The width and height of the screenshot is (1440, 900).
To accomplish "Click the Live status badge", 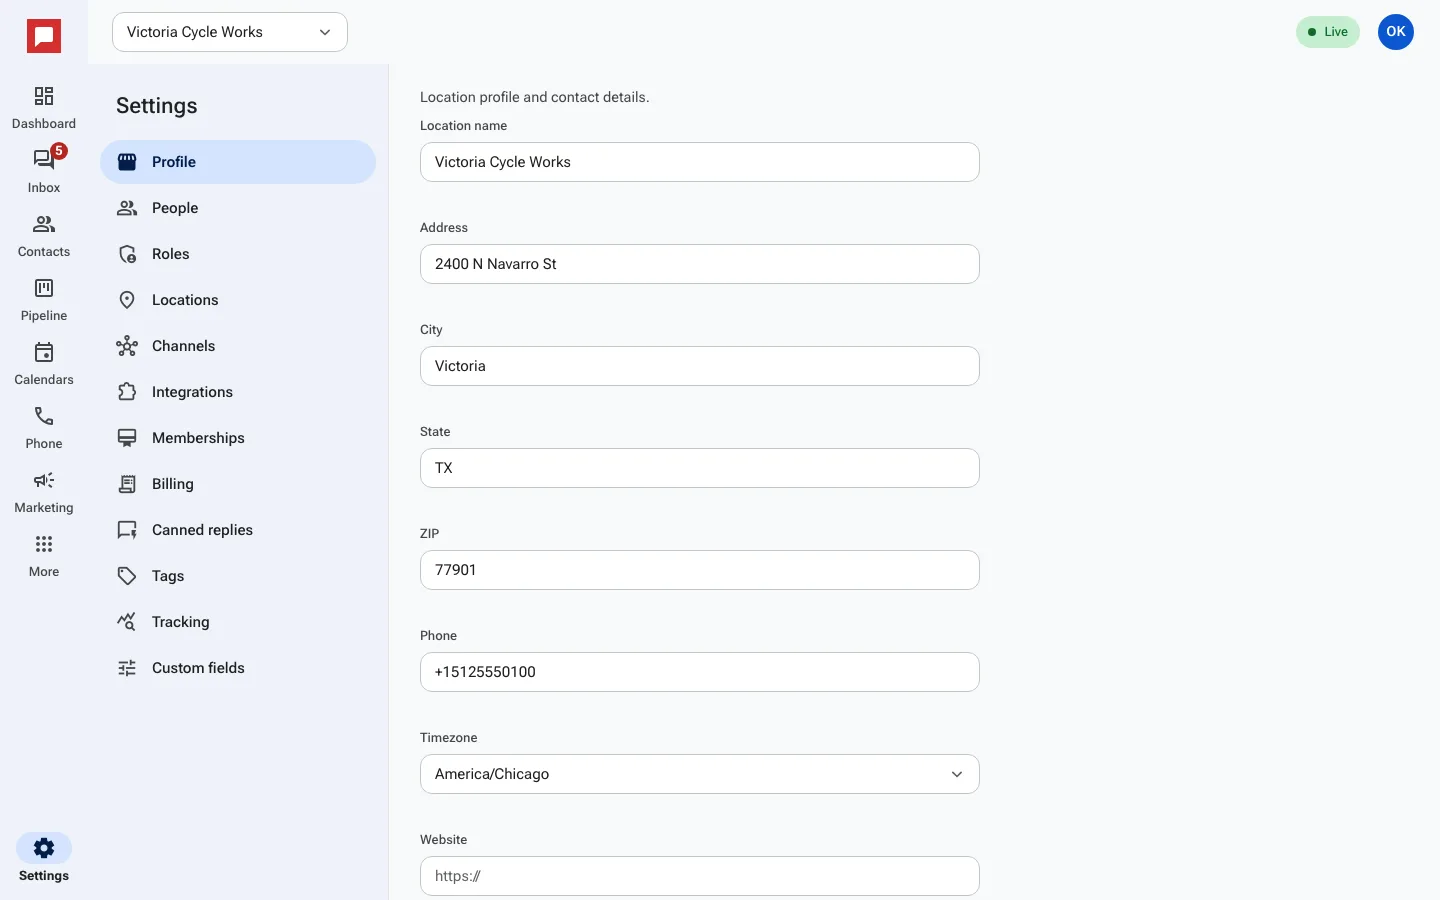I will pos(1328,32).
